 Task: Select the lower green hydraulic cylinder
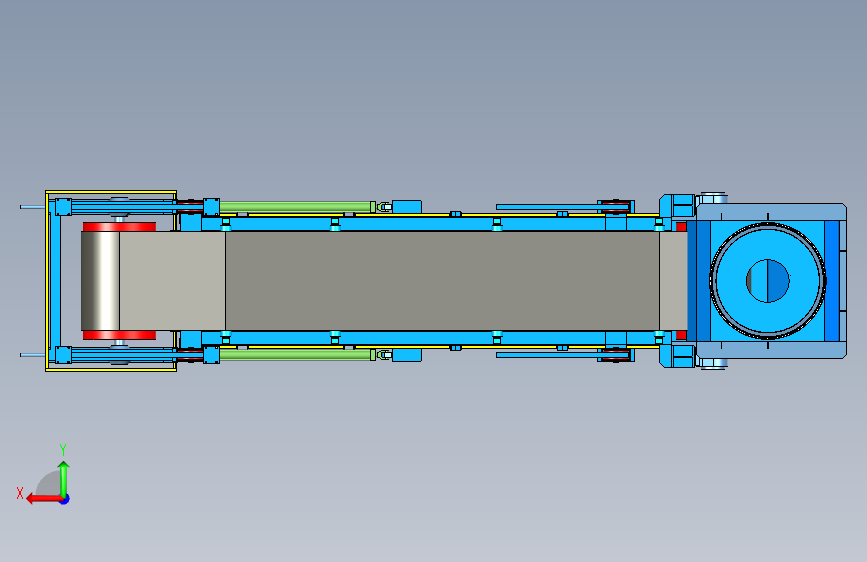click(x=296, y=355)
